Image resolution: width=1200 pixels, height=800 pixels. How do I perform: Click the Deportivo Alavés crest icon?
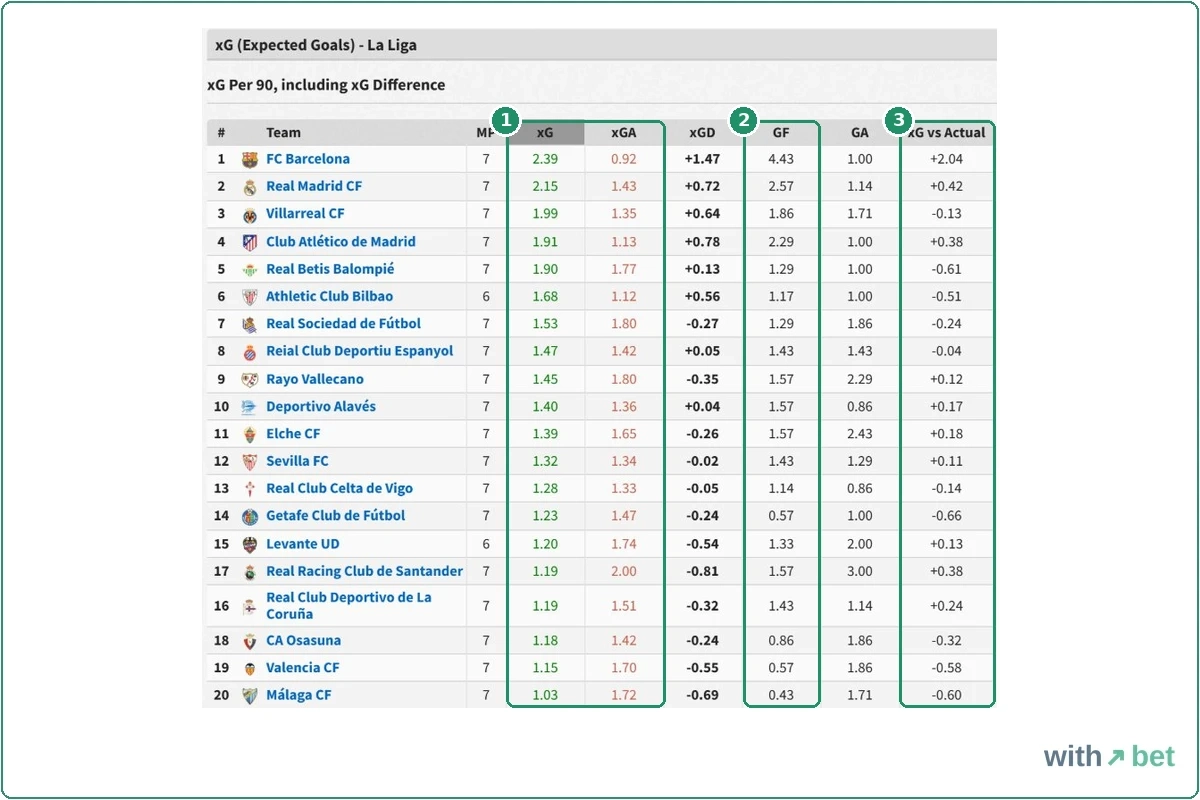point(250,407)
